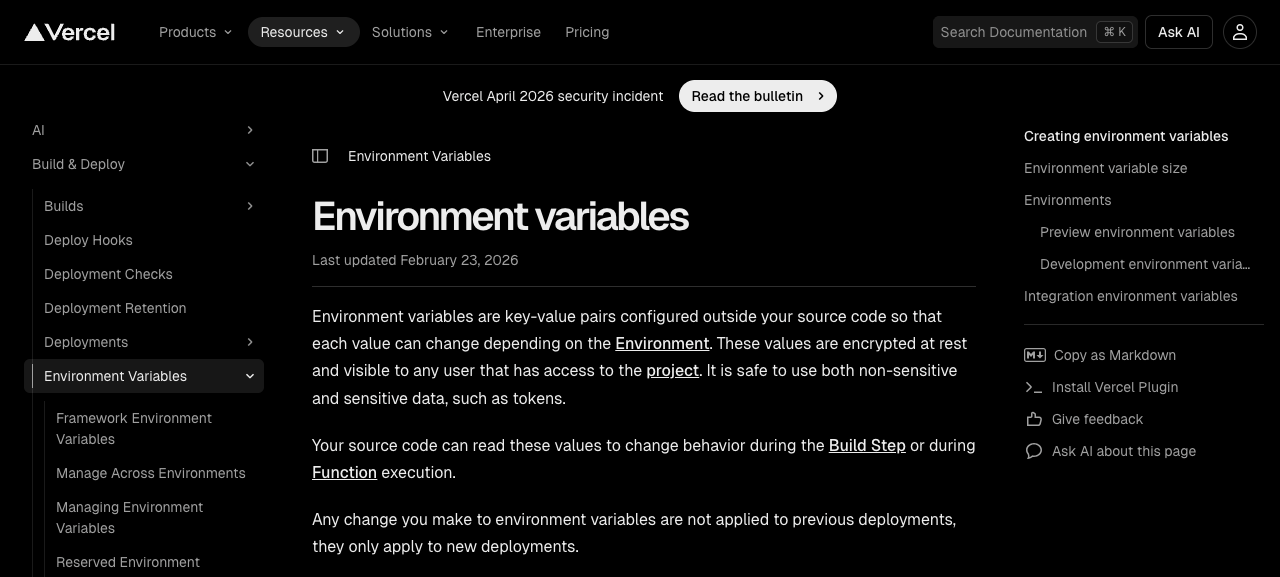
Task: Expand the Builds submenu
Action: (x=249, y=206)
